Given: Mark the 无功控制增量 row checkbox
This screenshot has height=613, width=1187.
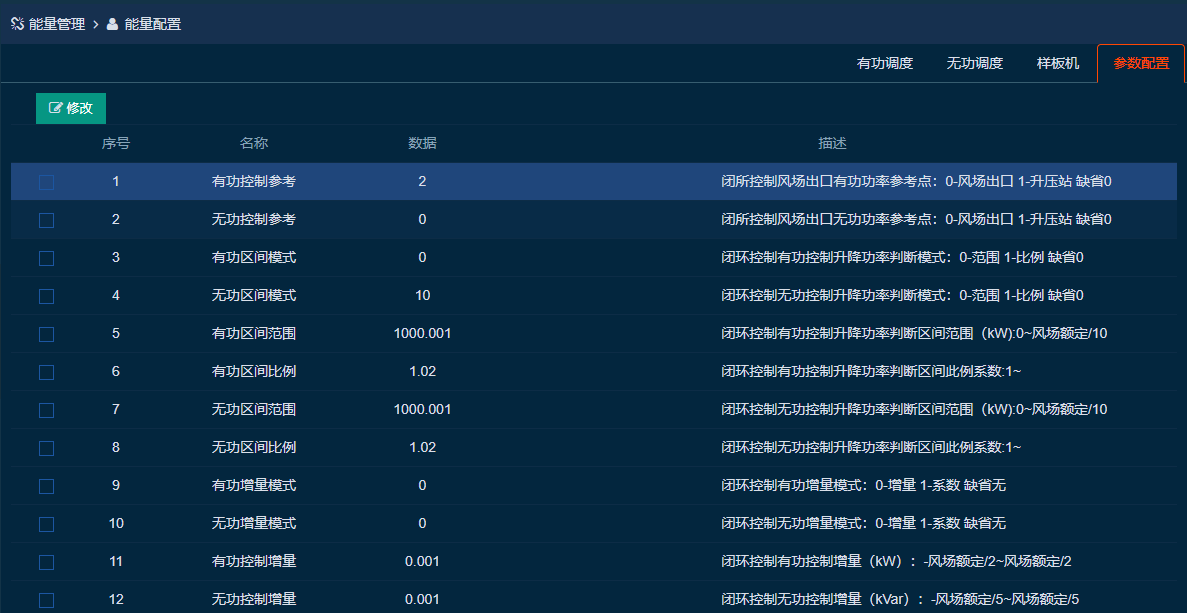Looking at the screenshot, I should [x=47, y=600].
